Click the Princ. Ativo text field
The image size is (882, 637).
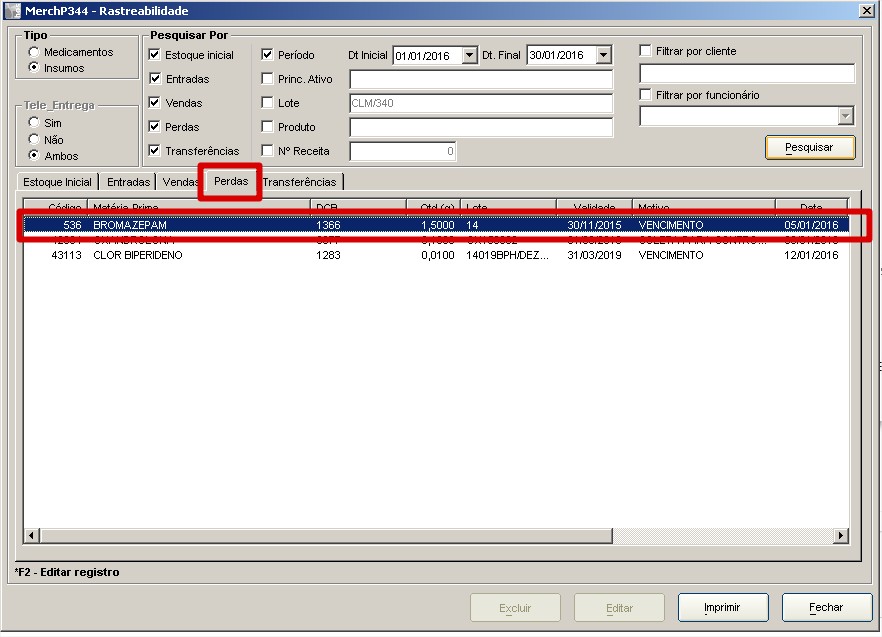(x=480, y=79)
